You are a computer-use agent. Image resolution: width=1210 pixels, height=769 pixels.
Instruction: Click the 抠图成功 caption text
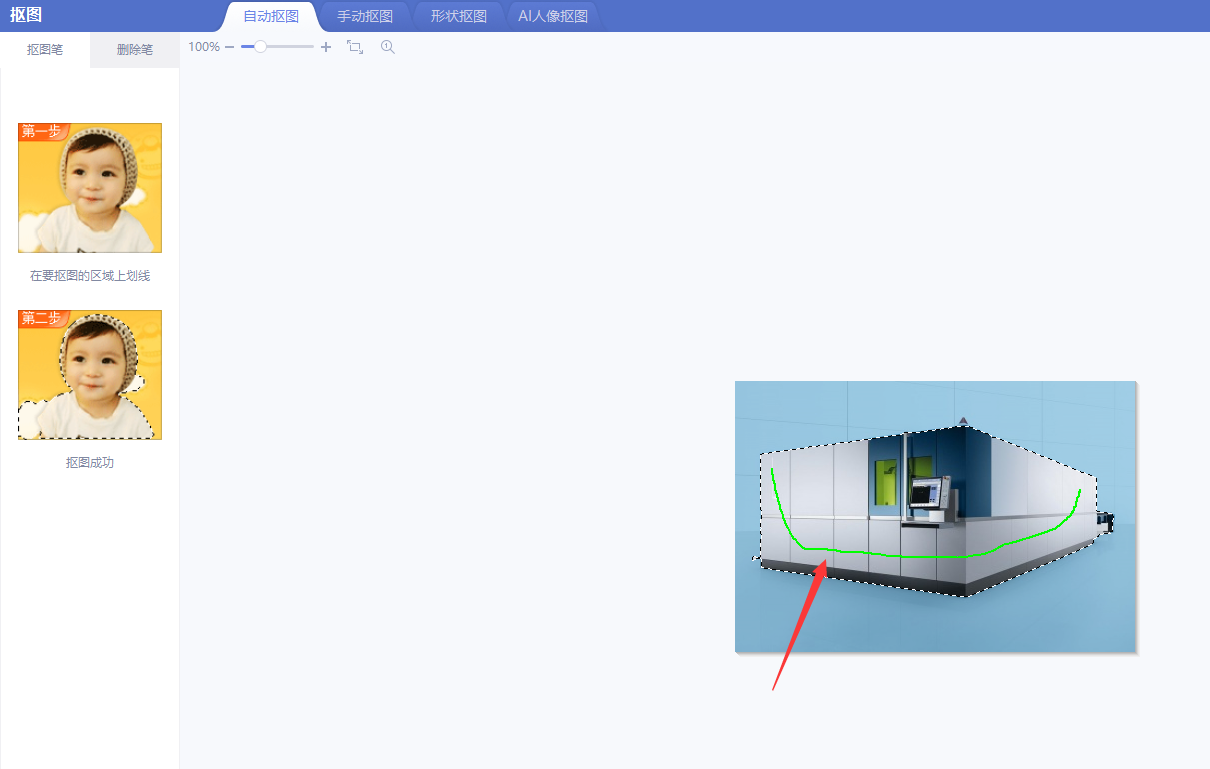pyautogui.click(x=90, y=463)
